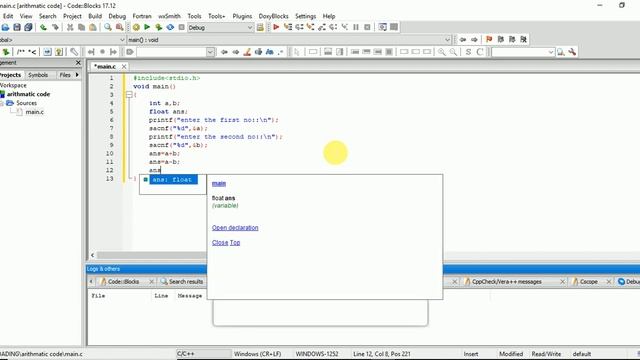Click the Run to cursor debug icon
The height and width of the screenshot is (360, 640).
[288, 27]
